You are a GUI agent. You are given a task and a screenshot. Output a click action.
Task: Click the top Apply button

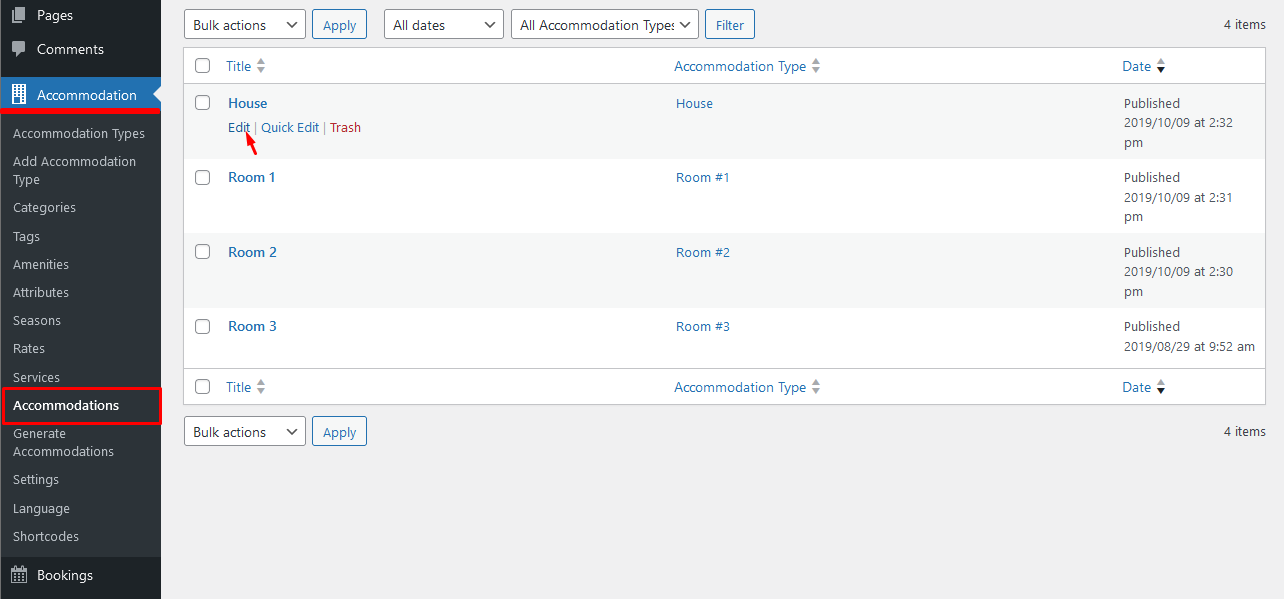click(340, 25)
